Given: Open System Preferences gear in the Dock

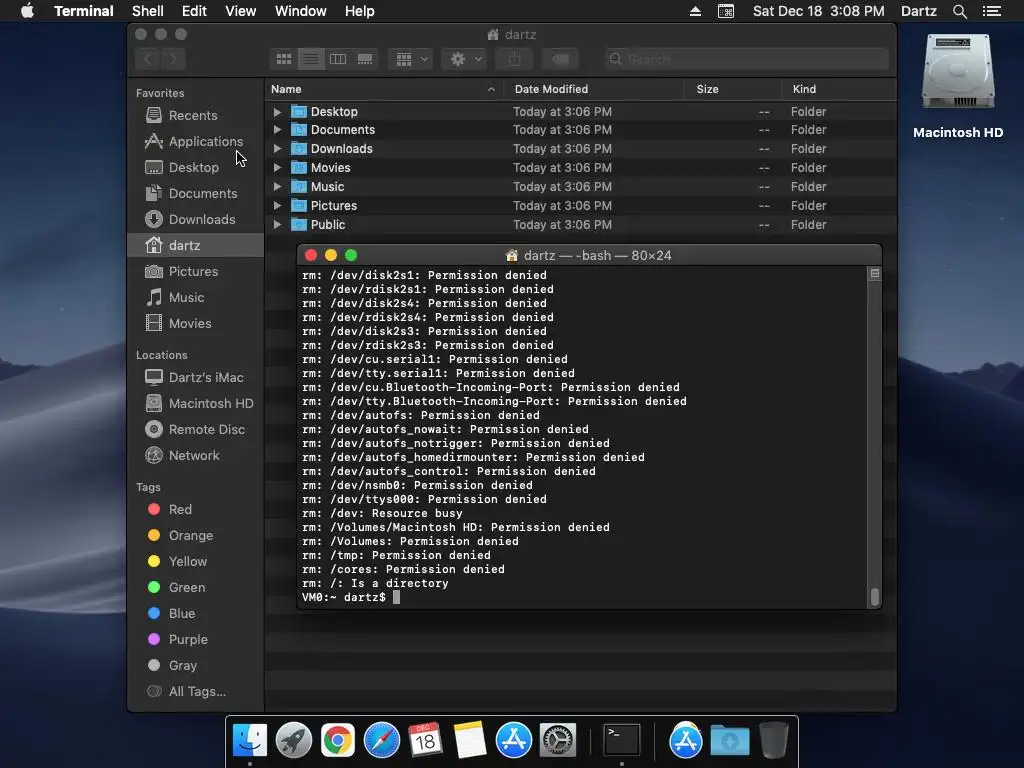Looking at the screenshot, I should pos(557,741).
